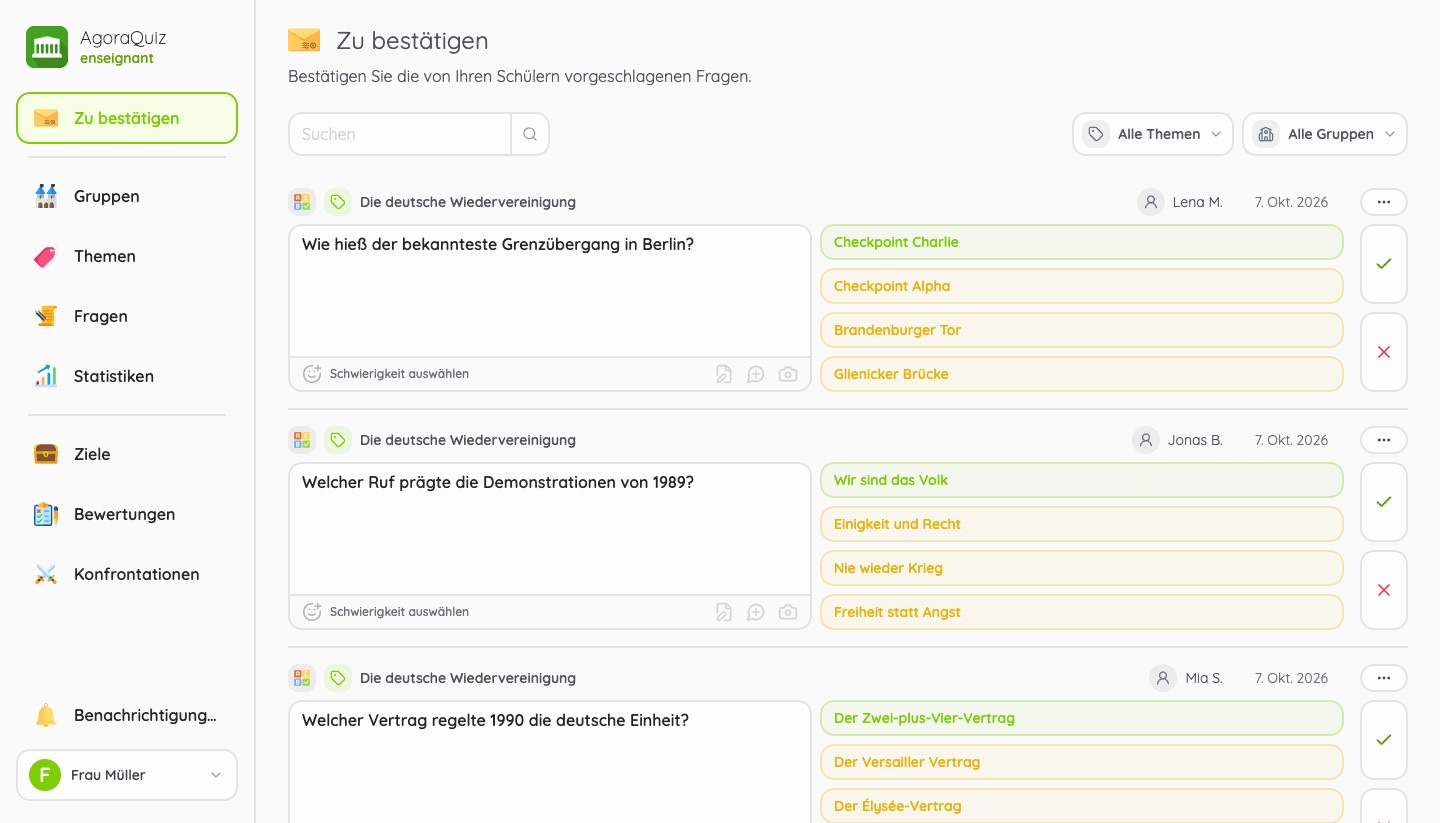Click camera icon on Grenzübergang question
Image resolution: width=1440 pixels, height=823 pixels.
pyautogui.click(x=788, y=374)
